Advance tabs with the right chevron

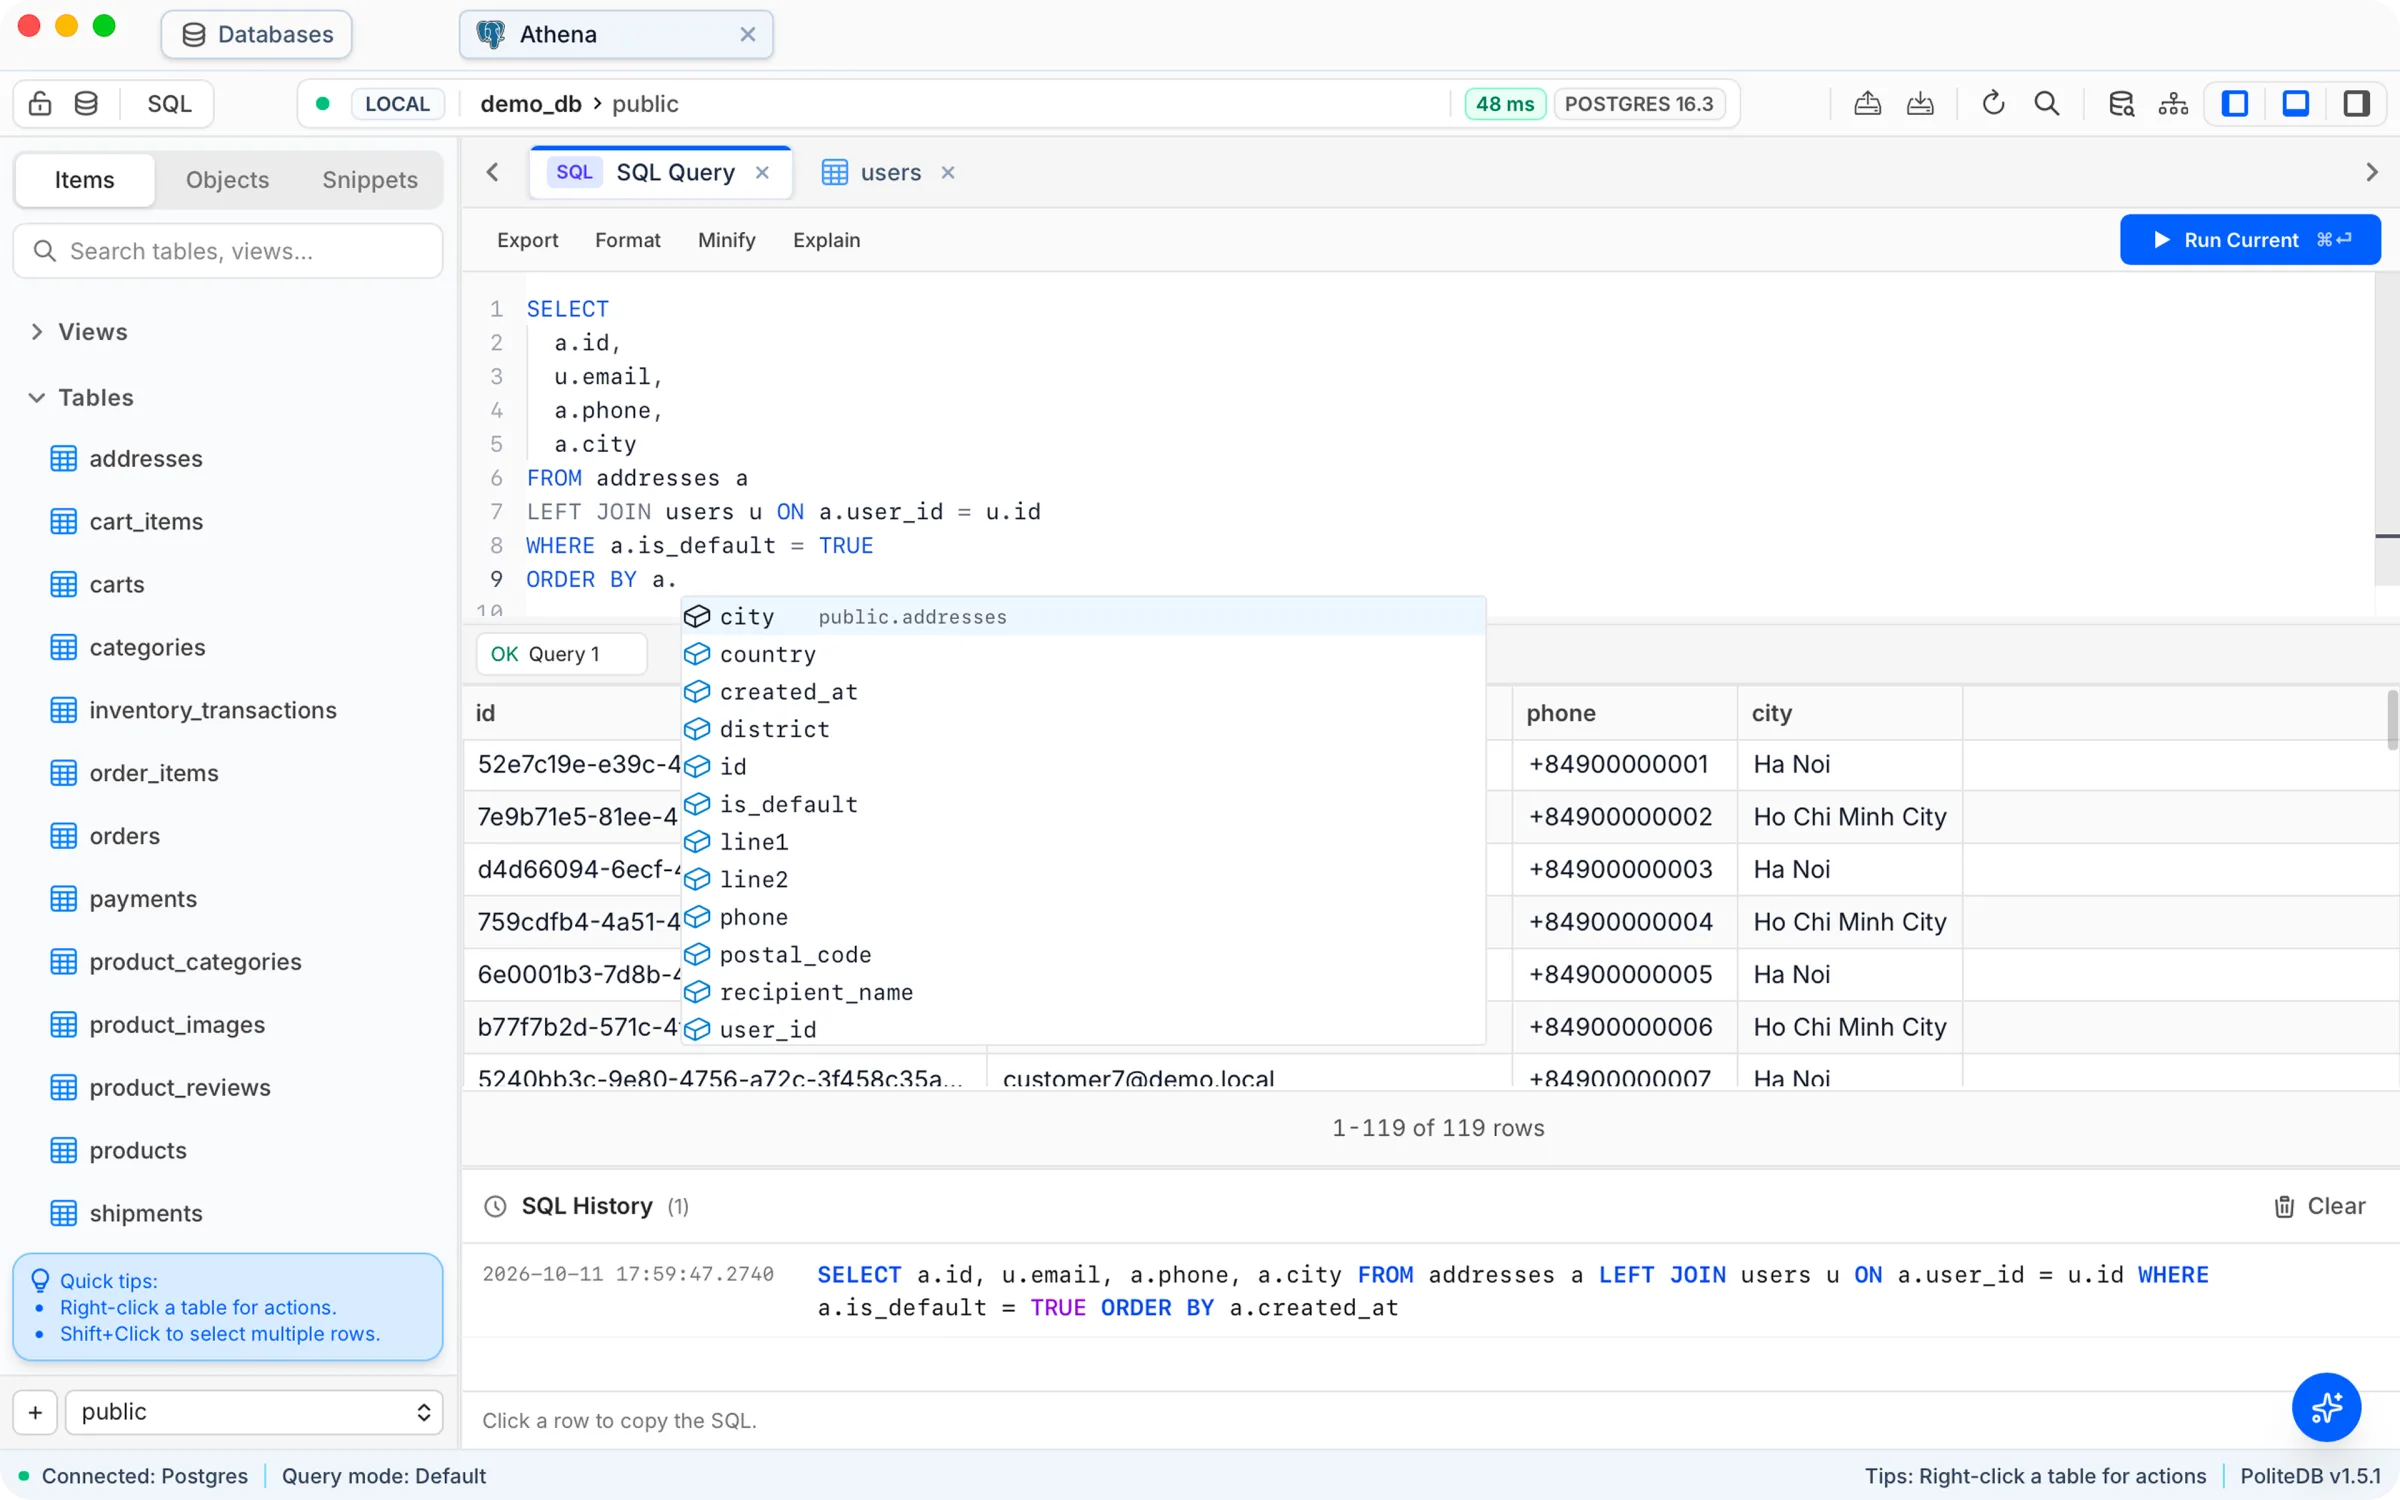(x=2372, y=172)
